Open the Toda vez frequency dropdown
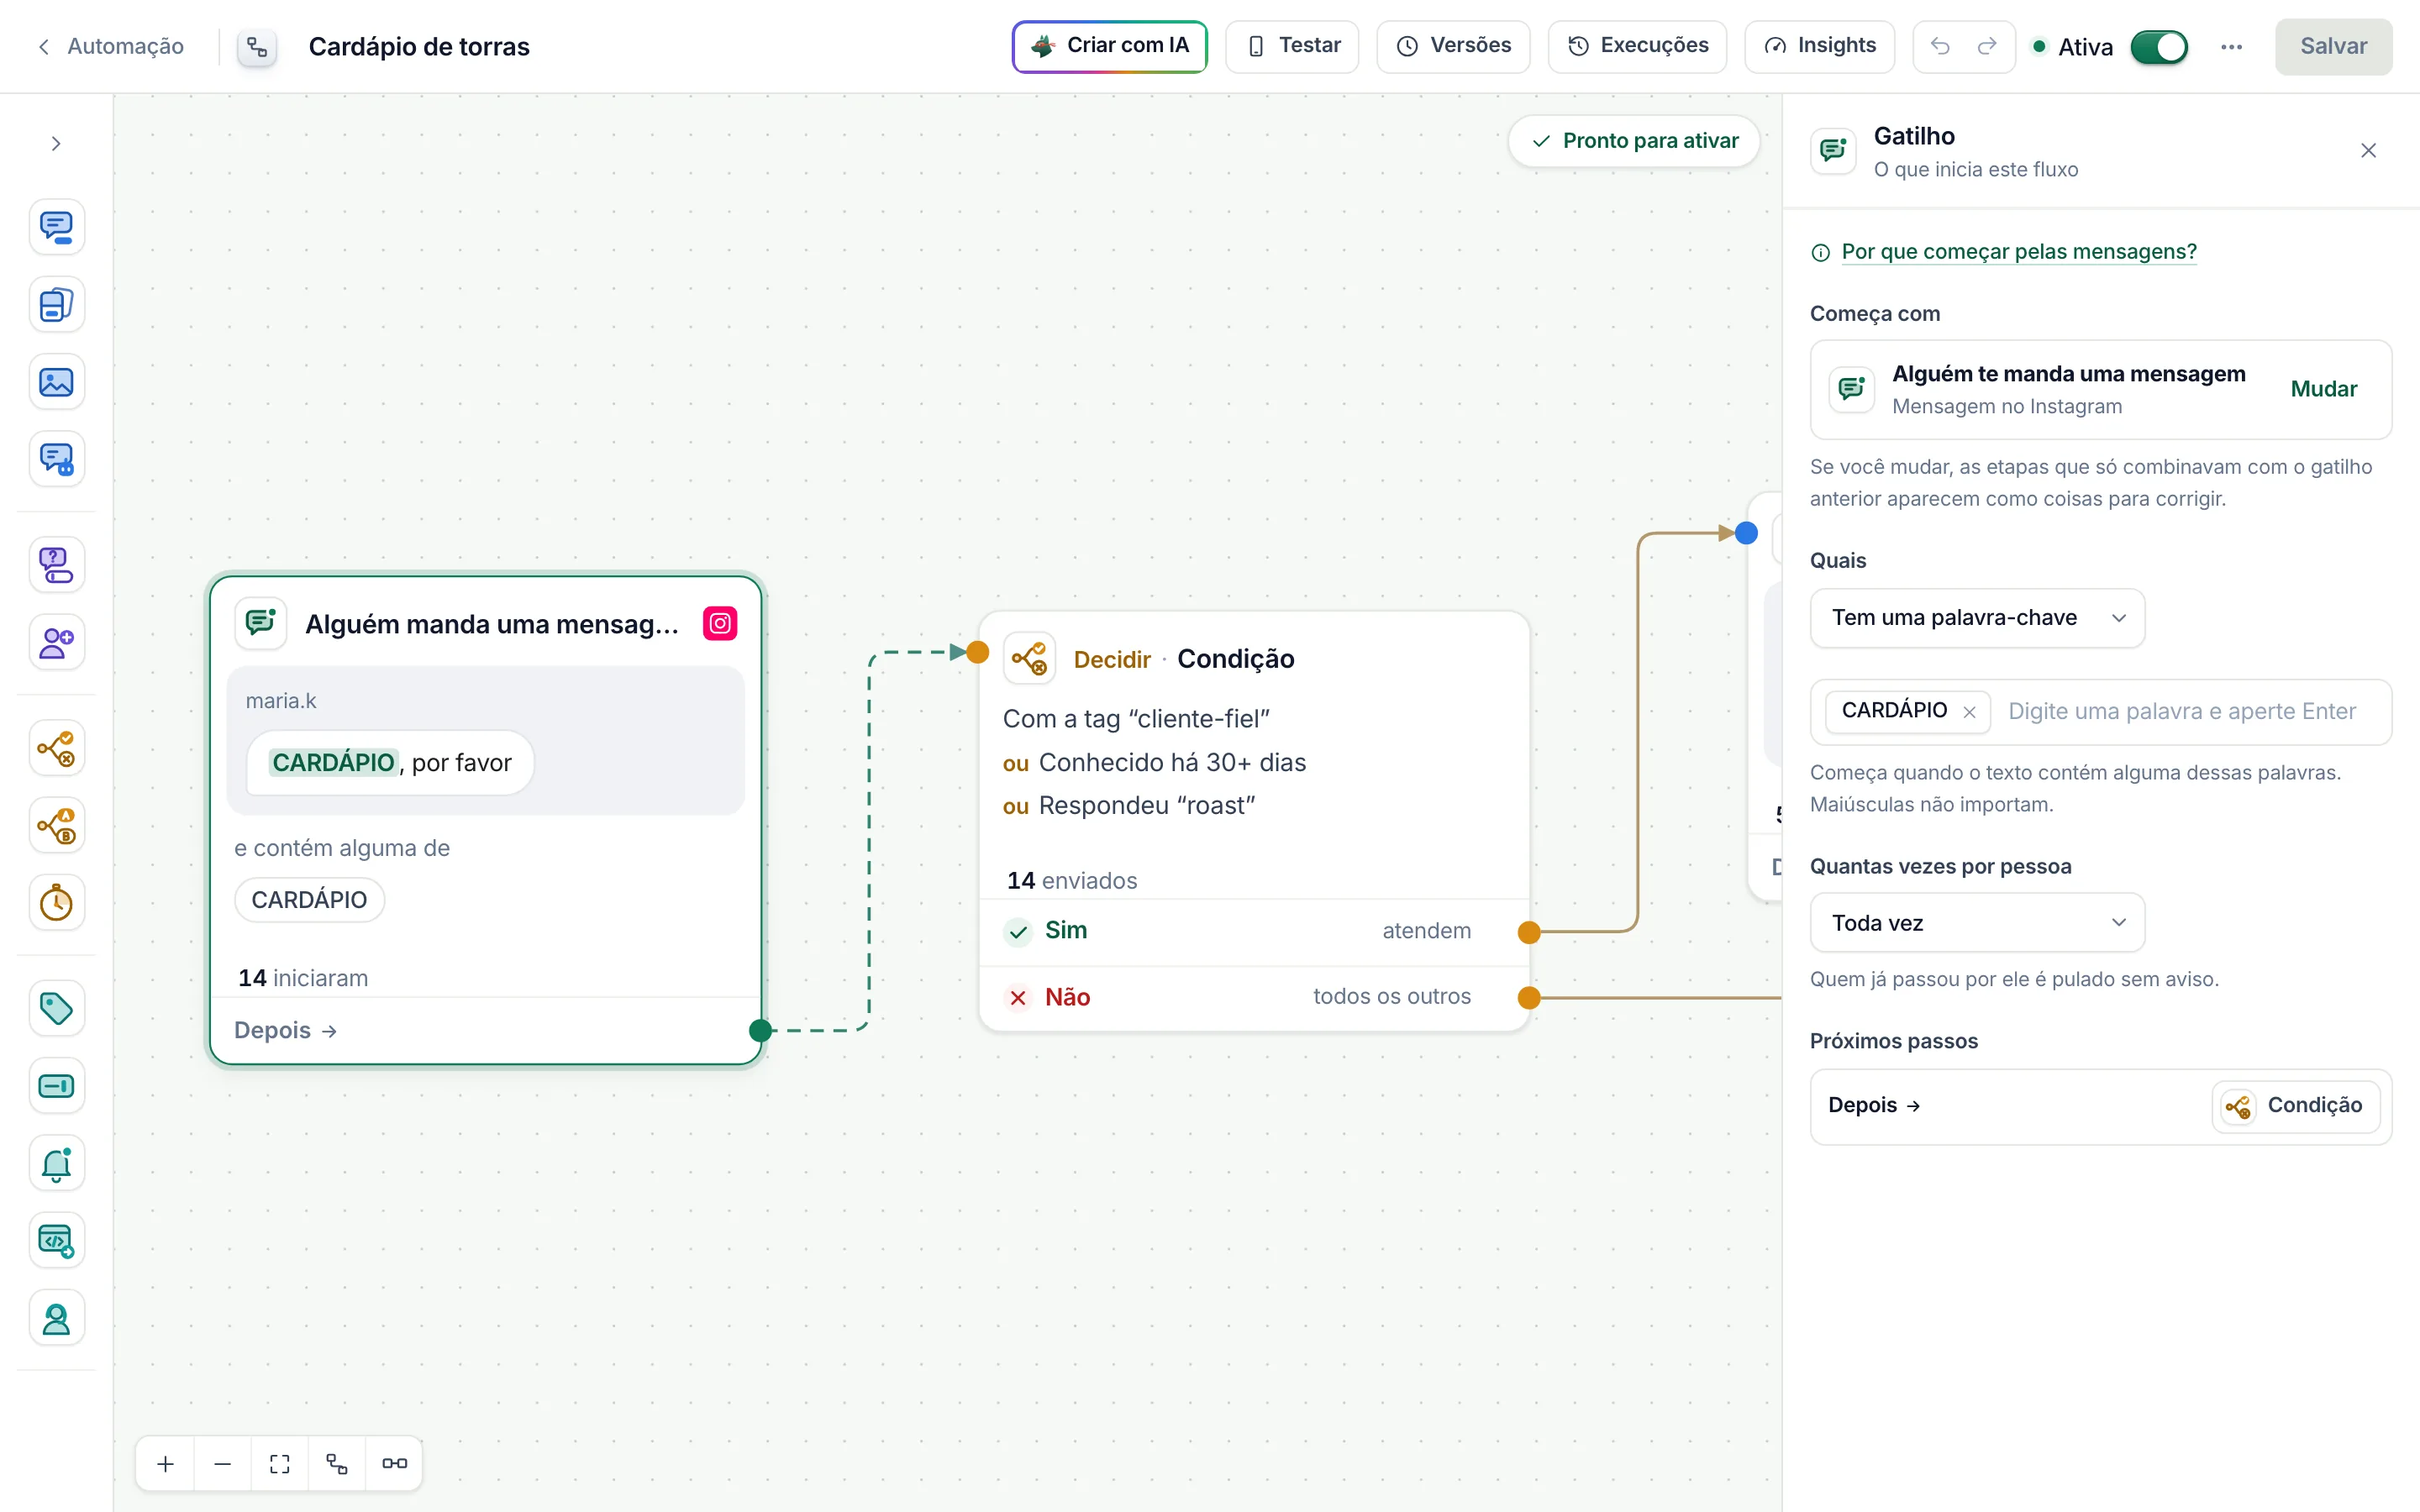Screen dimensions: 2420x1512 click(x=1977, y=923)
